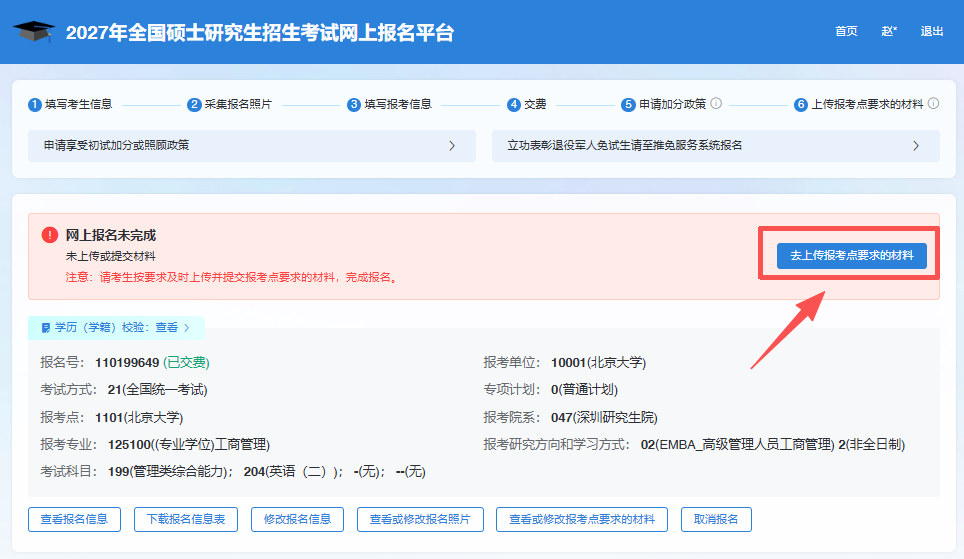Click the document icon before 学历(学籍)校验
Viewport: 964px width, 559px height.
click(x=45, y=328)
